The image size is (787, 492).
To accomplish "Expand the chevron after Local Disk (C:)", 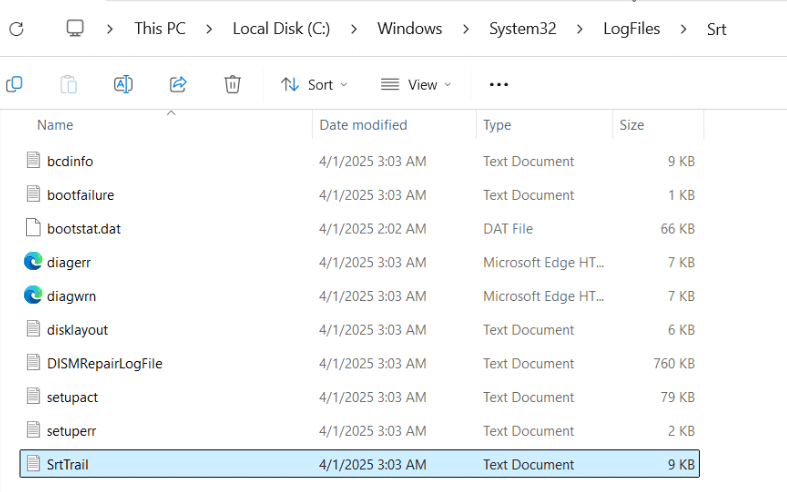I will pyautogui.click(x=354, y=29).
